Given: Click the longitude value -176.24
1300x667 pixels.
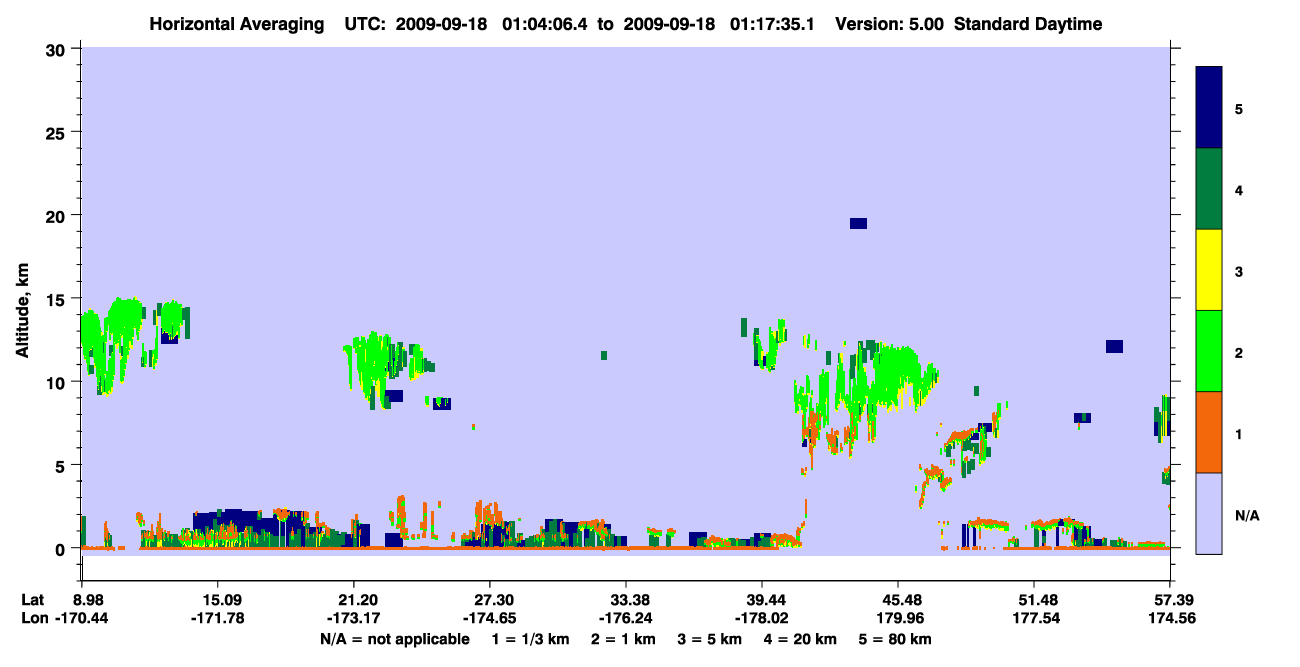Looking at the screenshot, I should point(626,619).
